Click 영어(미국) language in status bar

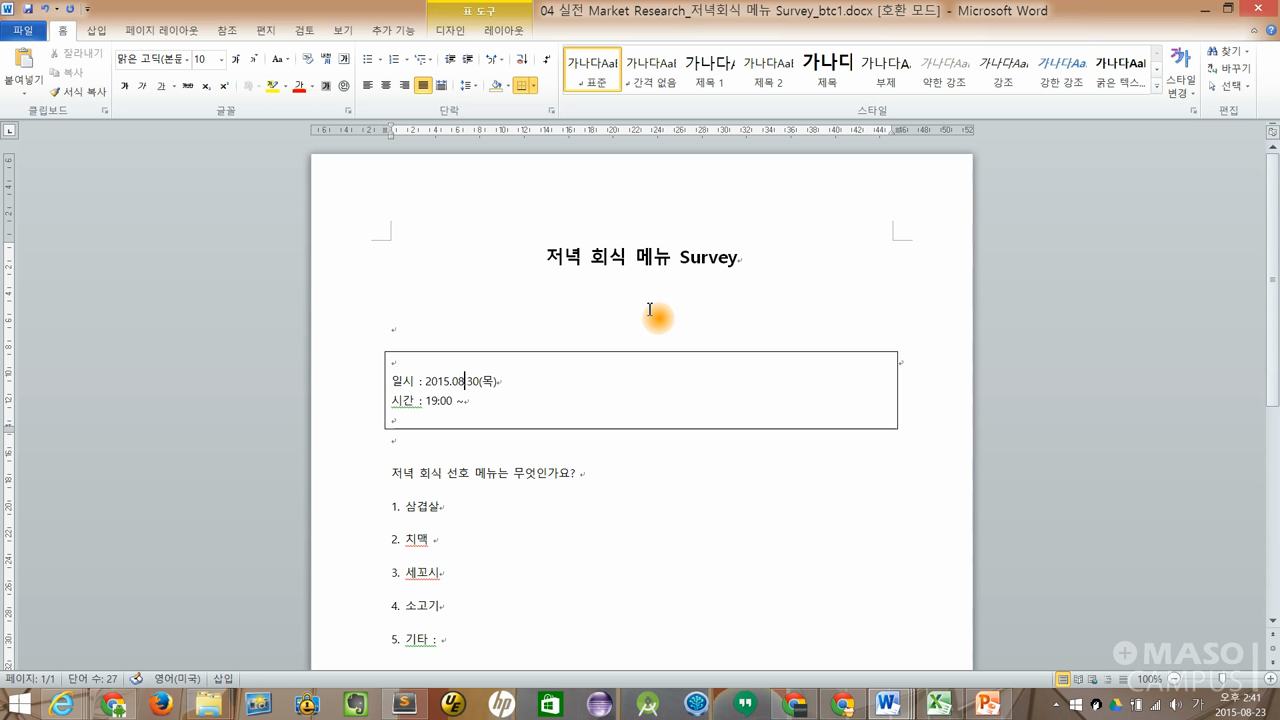pyautogui.click(x=177, y=679)
